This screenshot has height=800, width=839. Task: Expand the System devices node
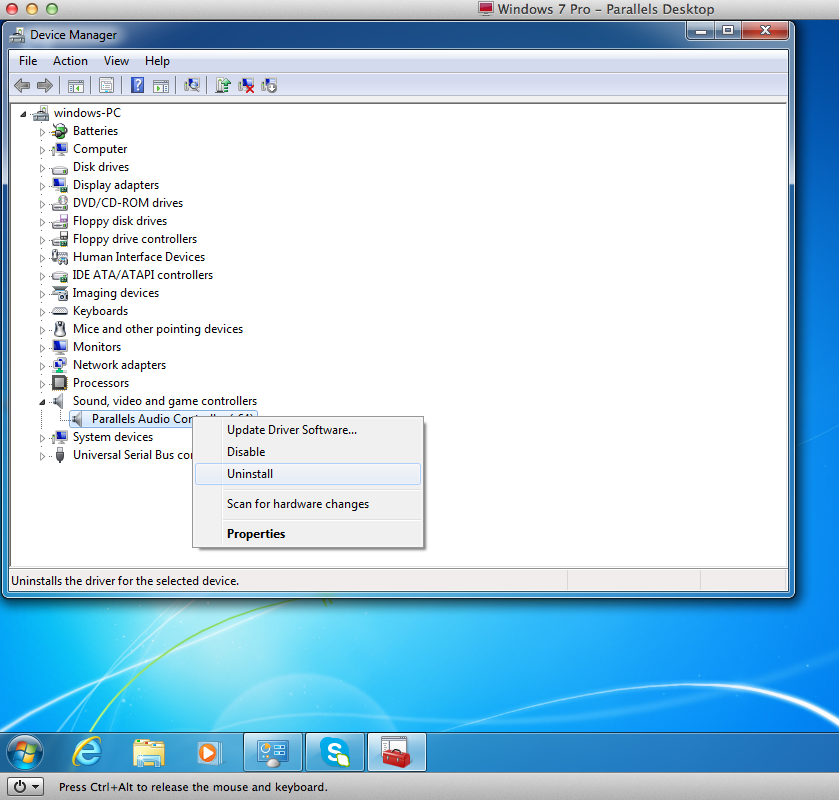[42, 438]
